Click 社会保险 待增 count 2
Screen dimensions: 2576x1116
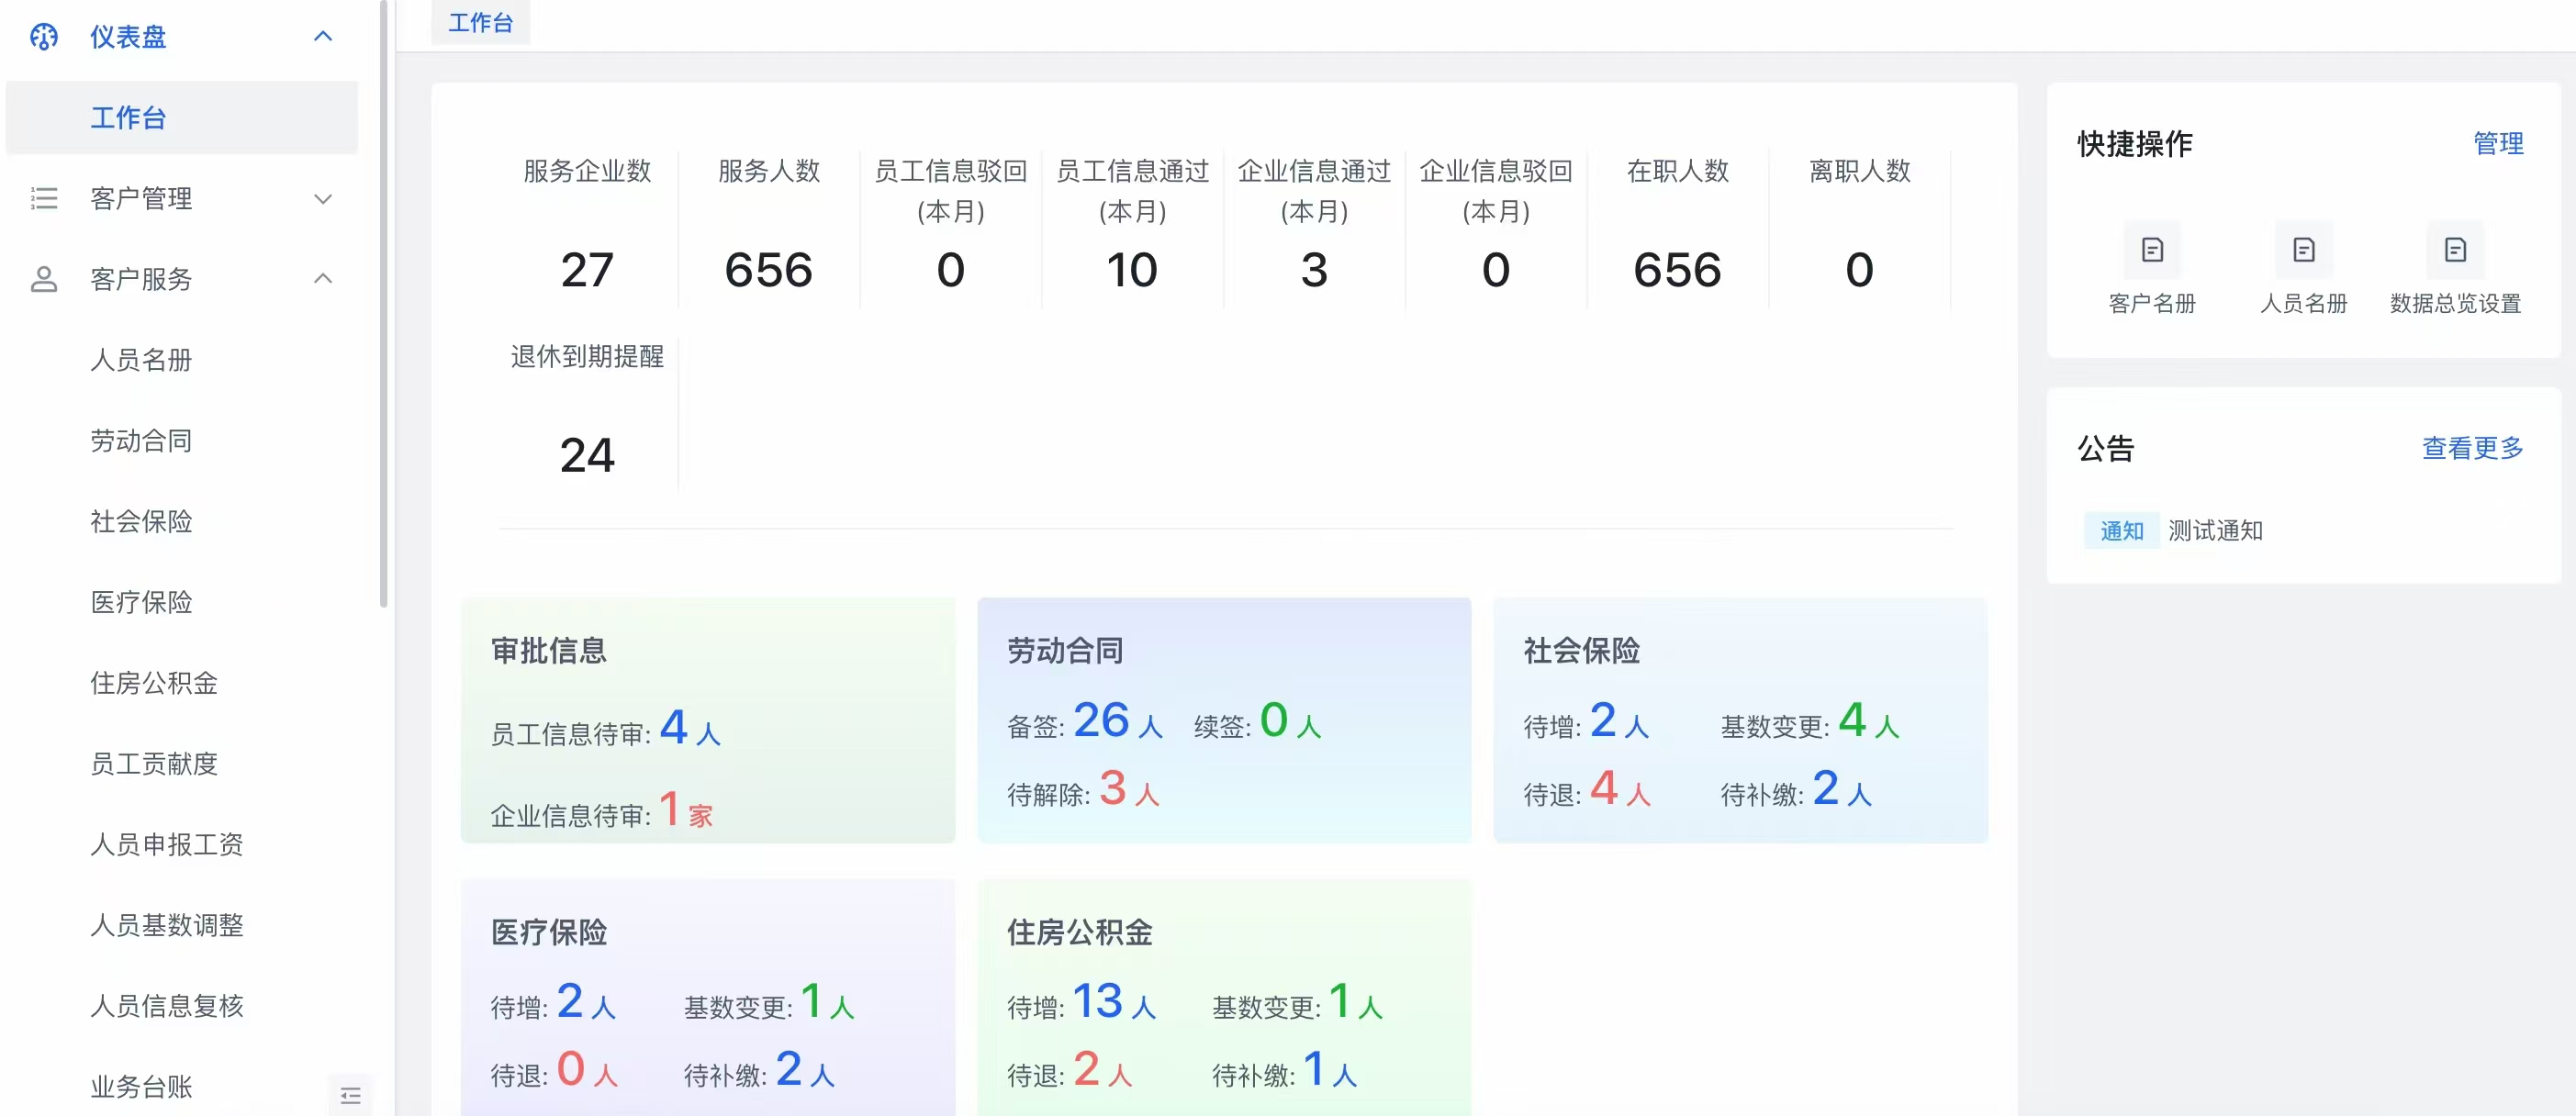(1603, 721)
